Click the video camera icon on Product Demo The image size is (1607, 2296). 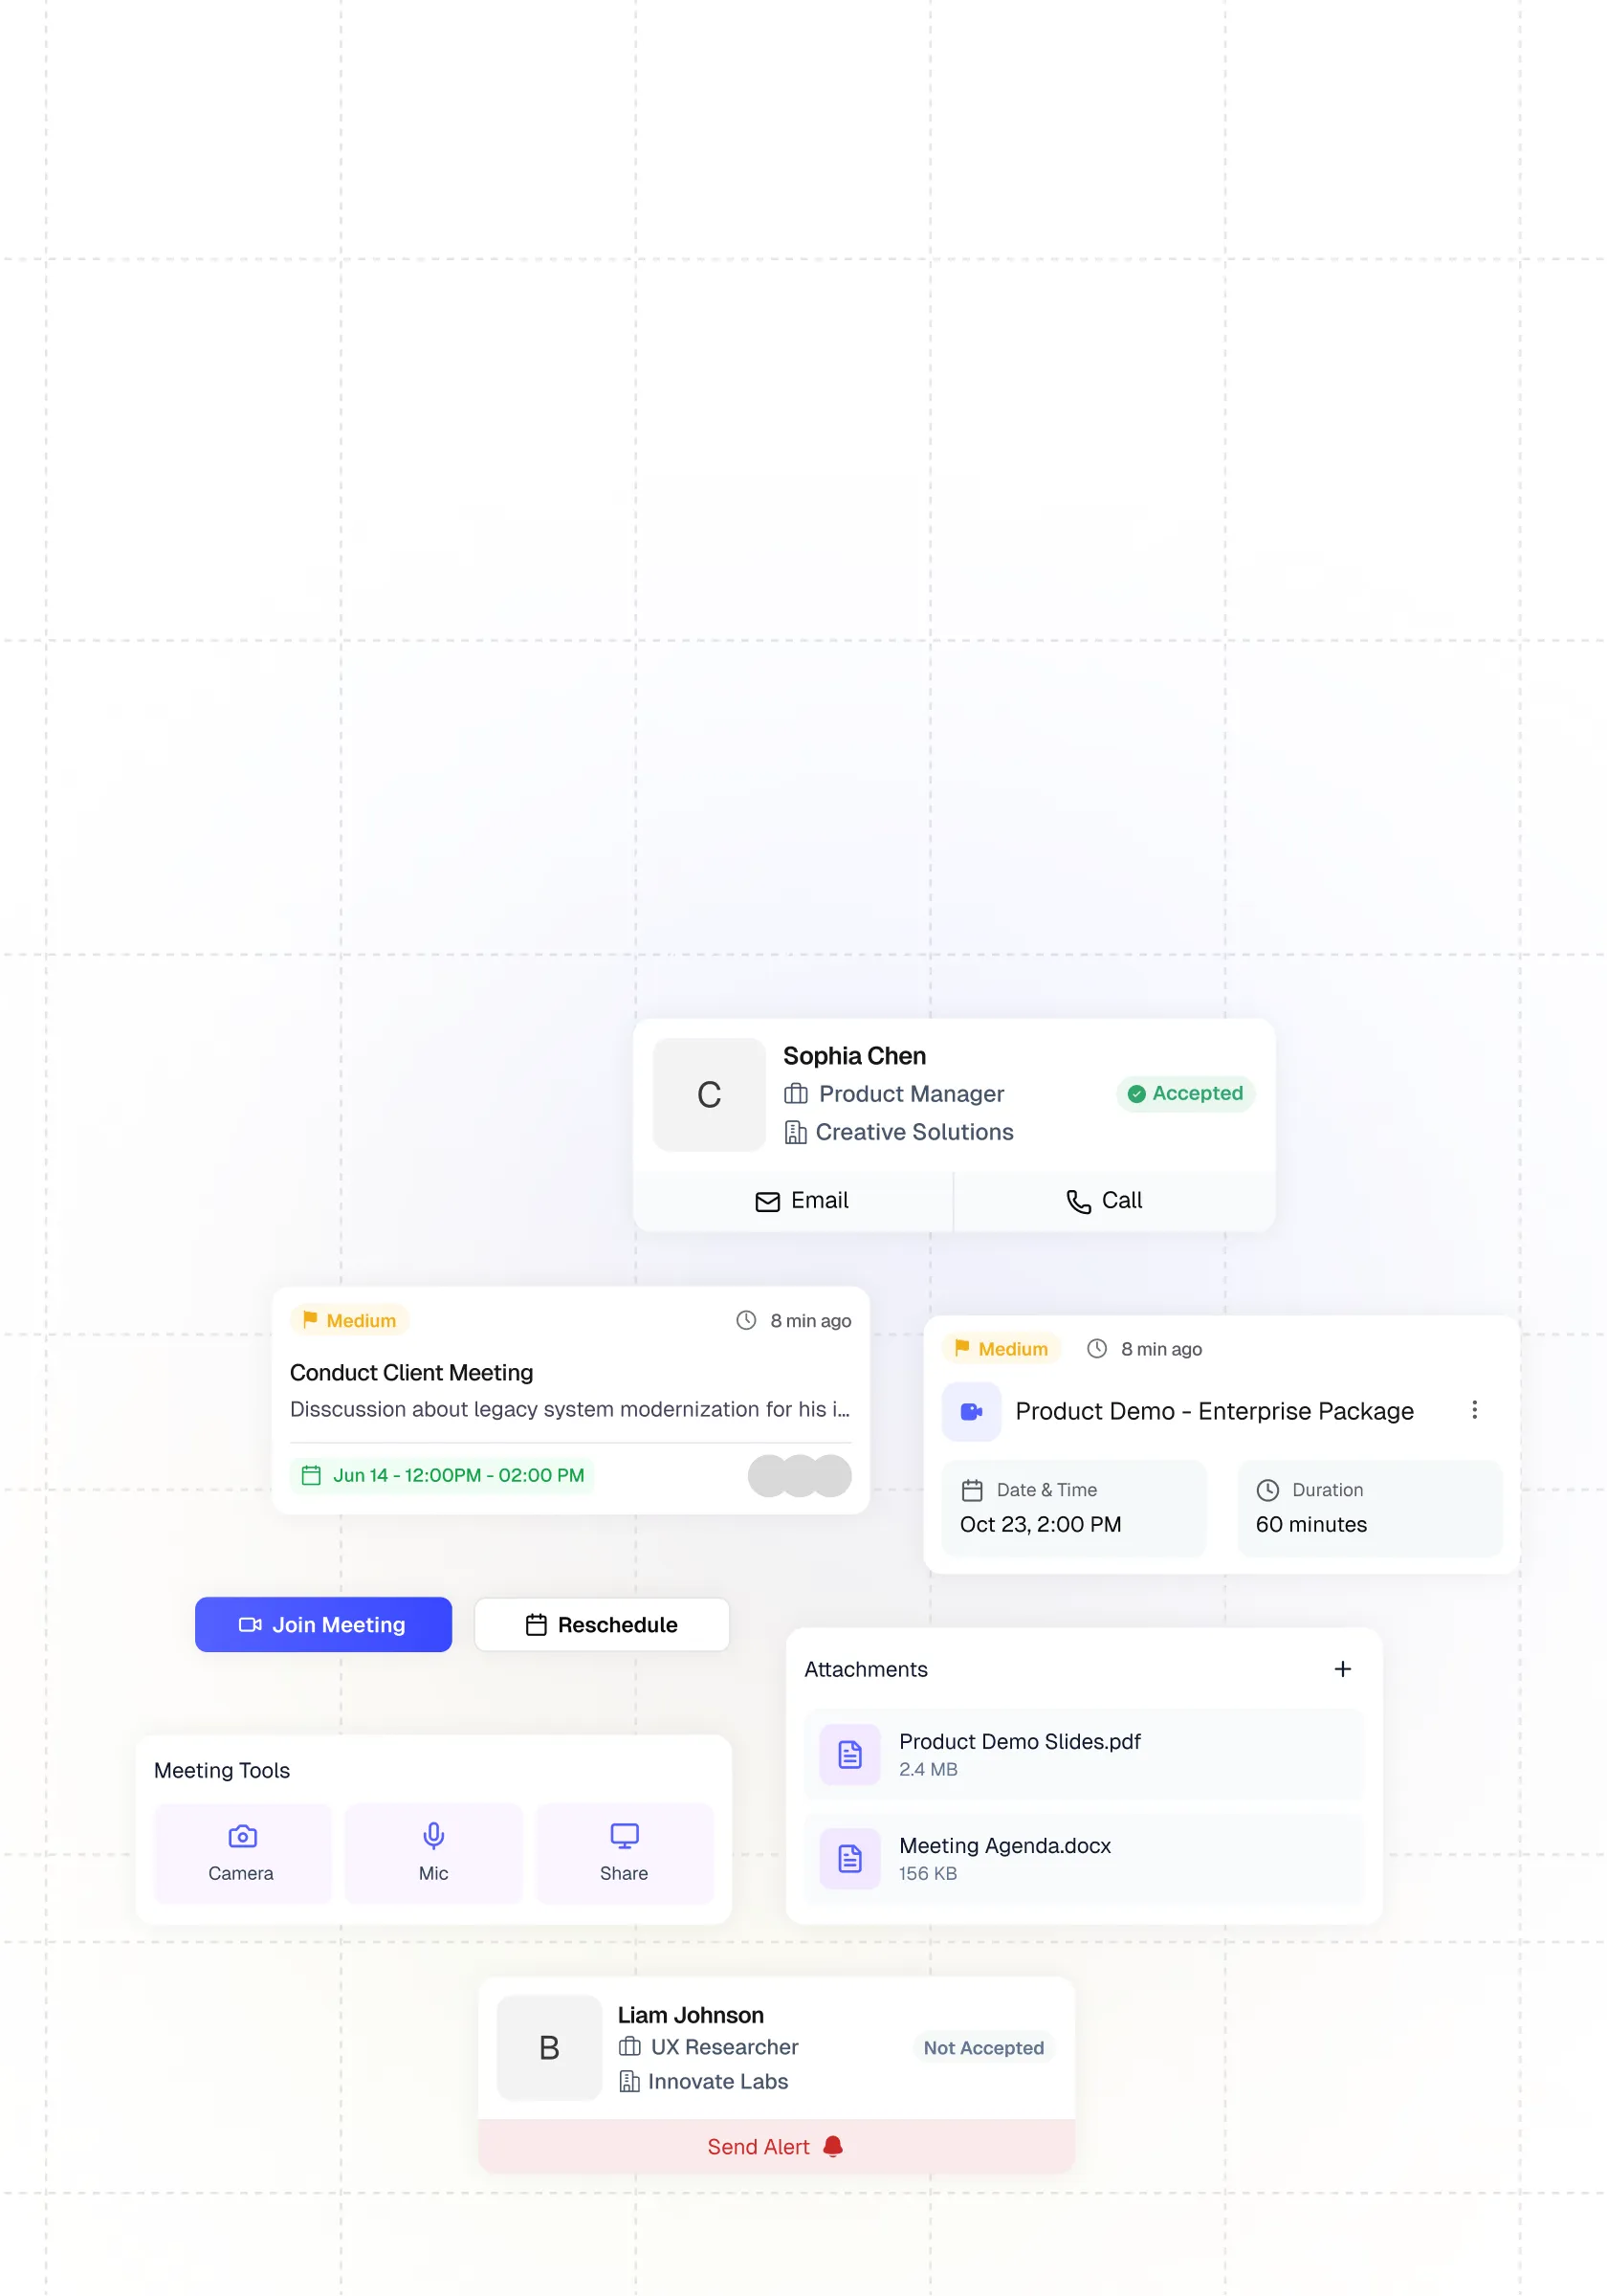point(970,1410)
